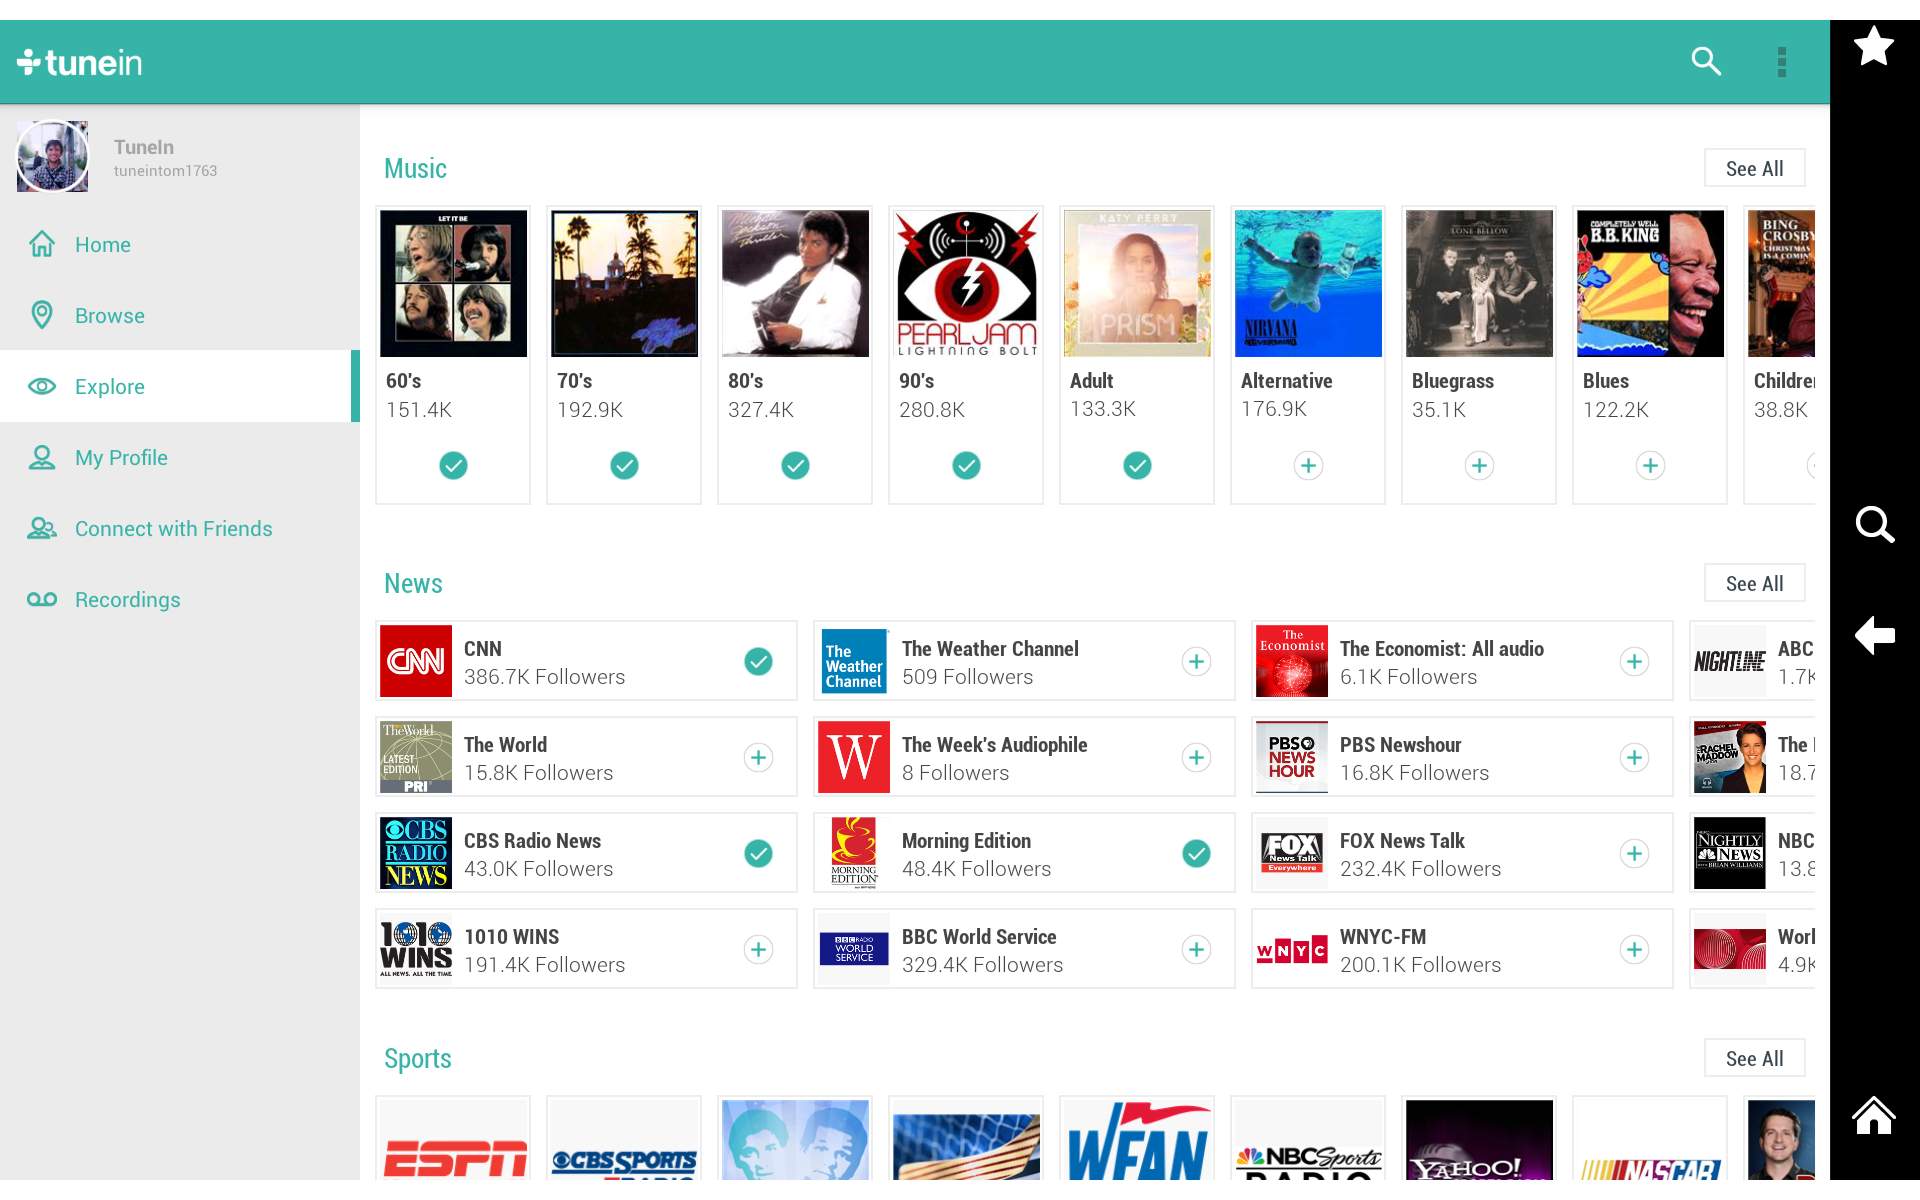Click See All next to Music
The width and height of the screenshot is (1920, 1200).
[x=1754, y=167]
